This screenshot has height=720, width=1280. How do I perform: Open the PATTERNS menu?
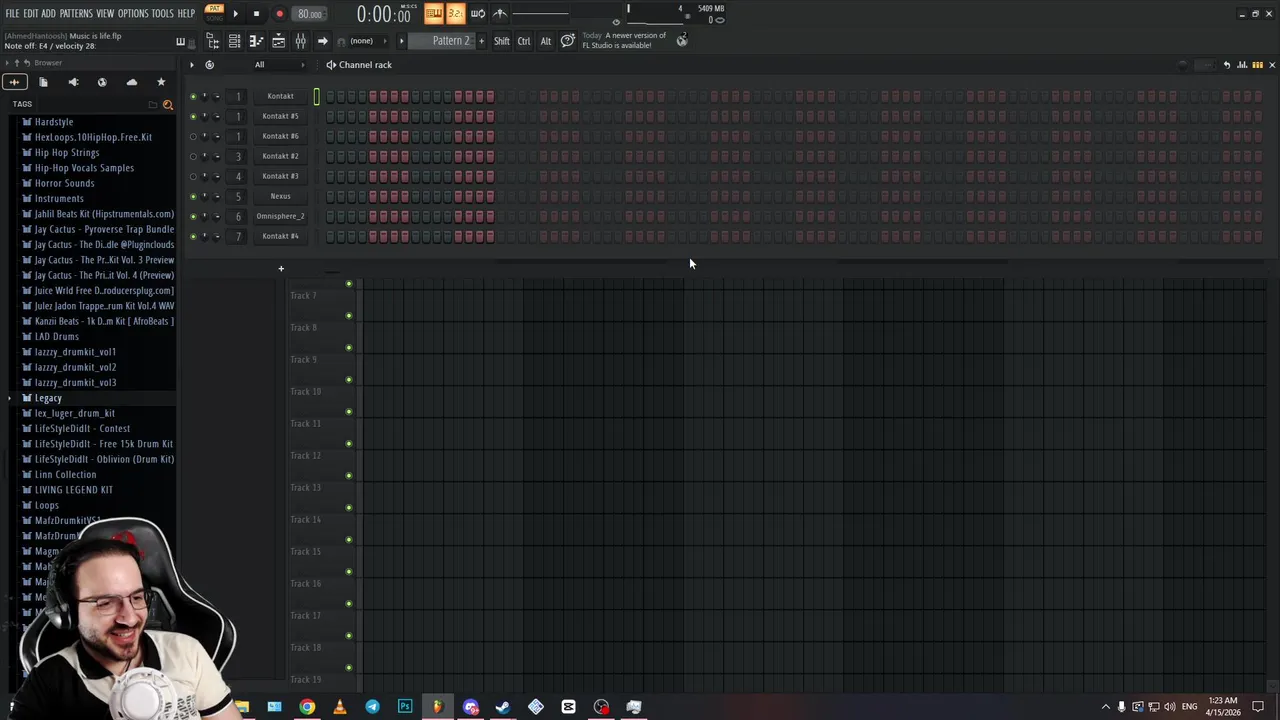point(76,13)
